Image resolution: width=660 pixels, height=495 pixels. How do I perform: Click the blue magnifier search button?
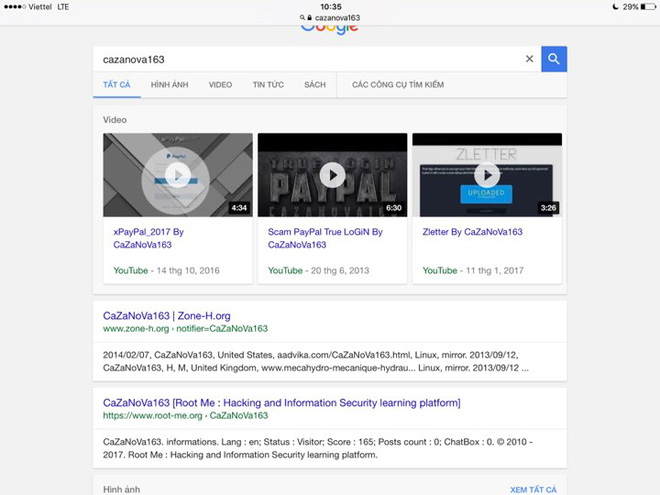[554, 59]
